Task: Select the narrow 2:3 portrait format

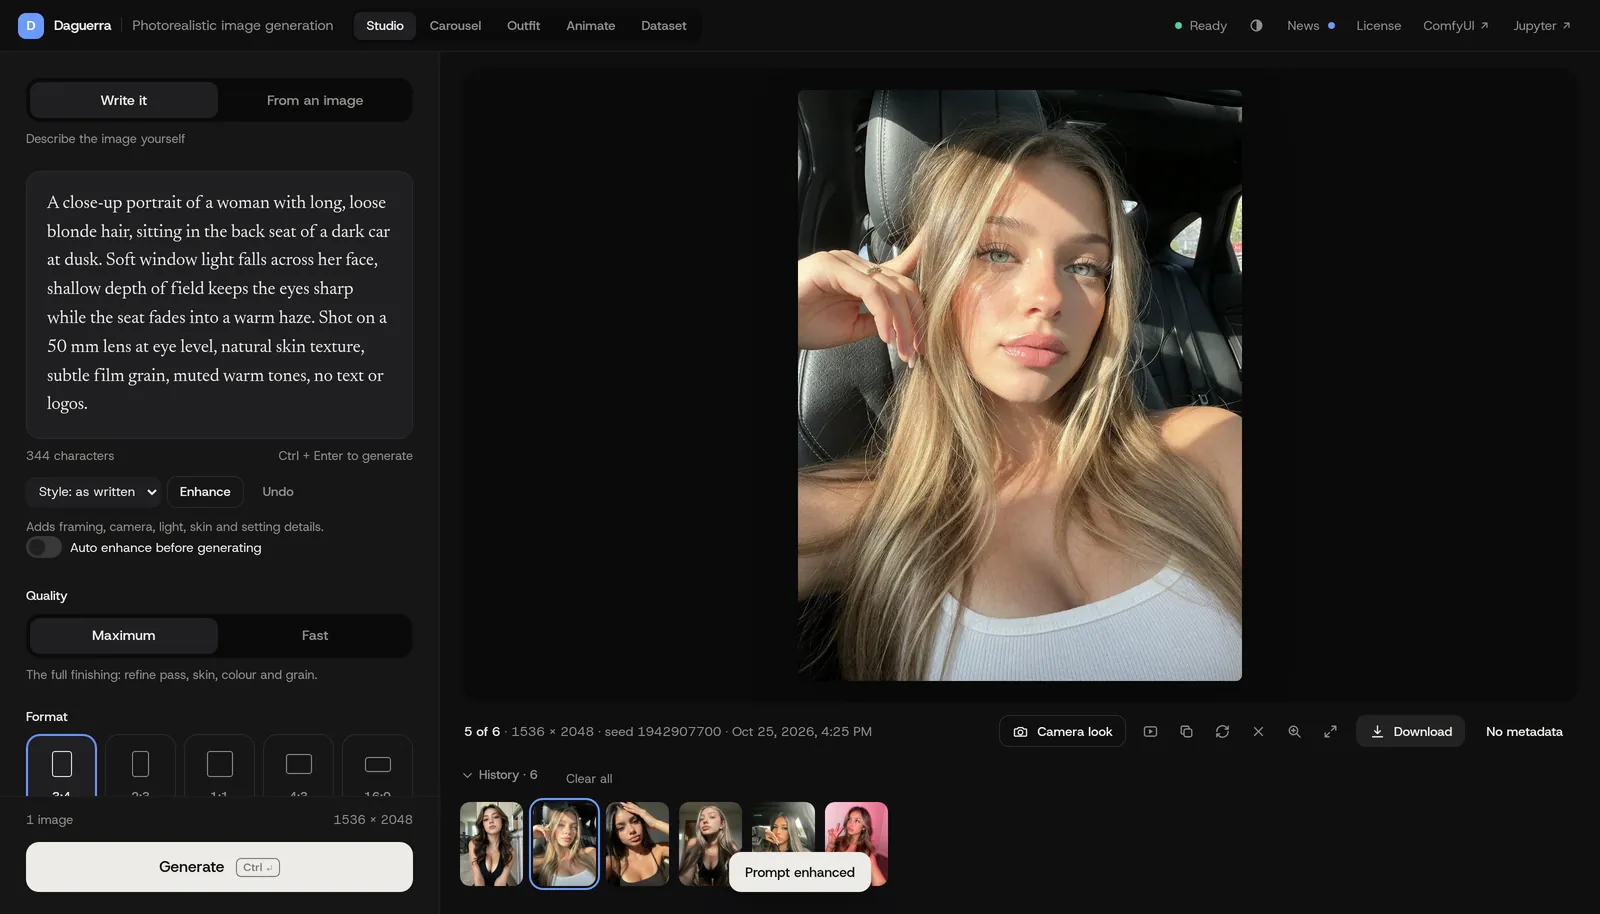Action: [140, 766]
